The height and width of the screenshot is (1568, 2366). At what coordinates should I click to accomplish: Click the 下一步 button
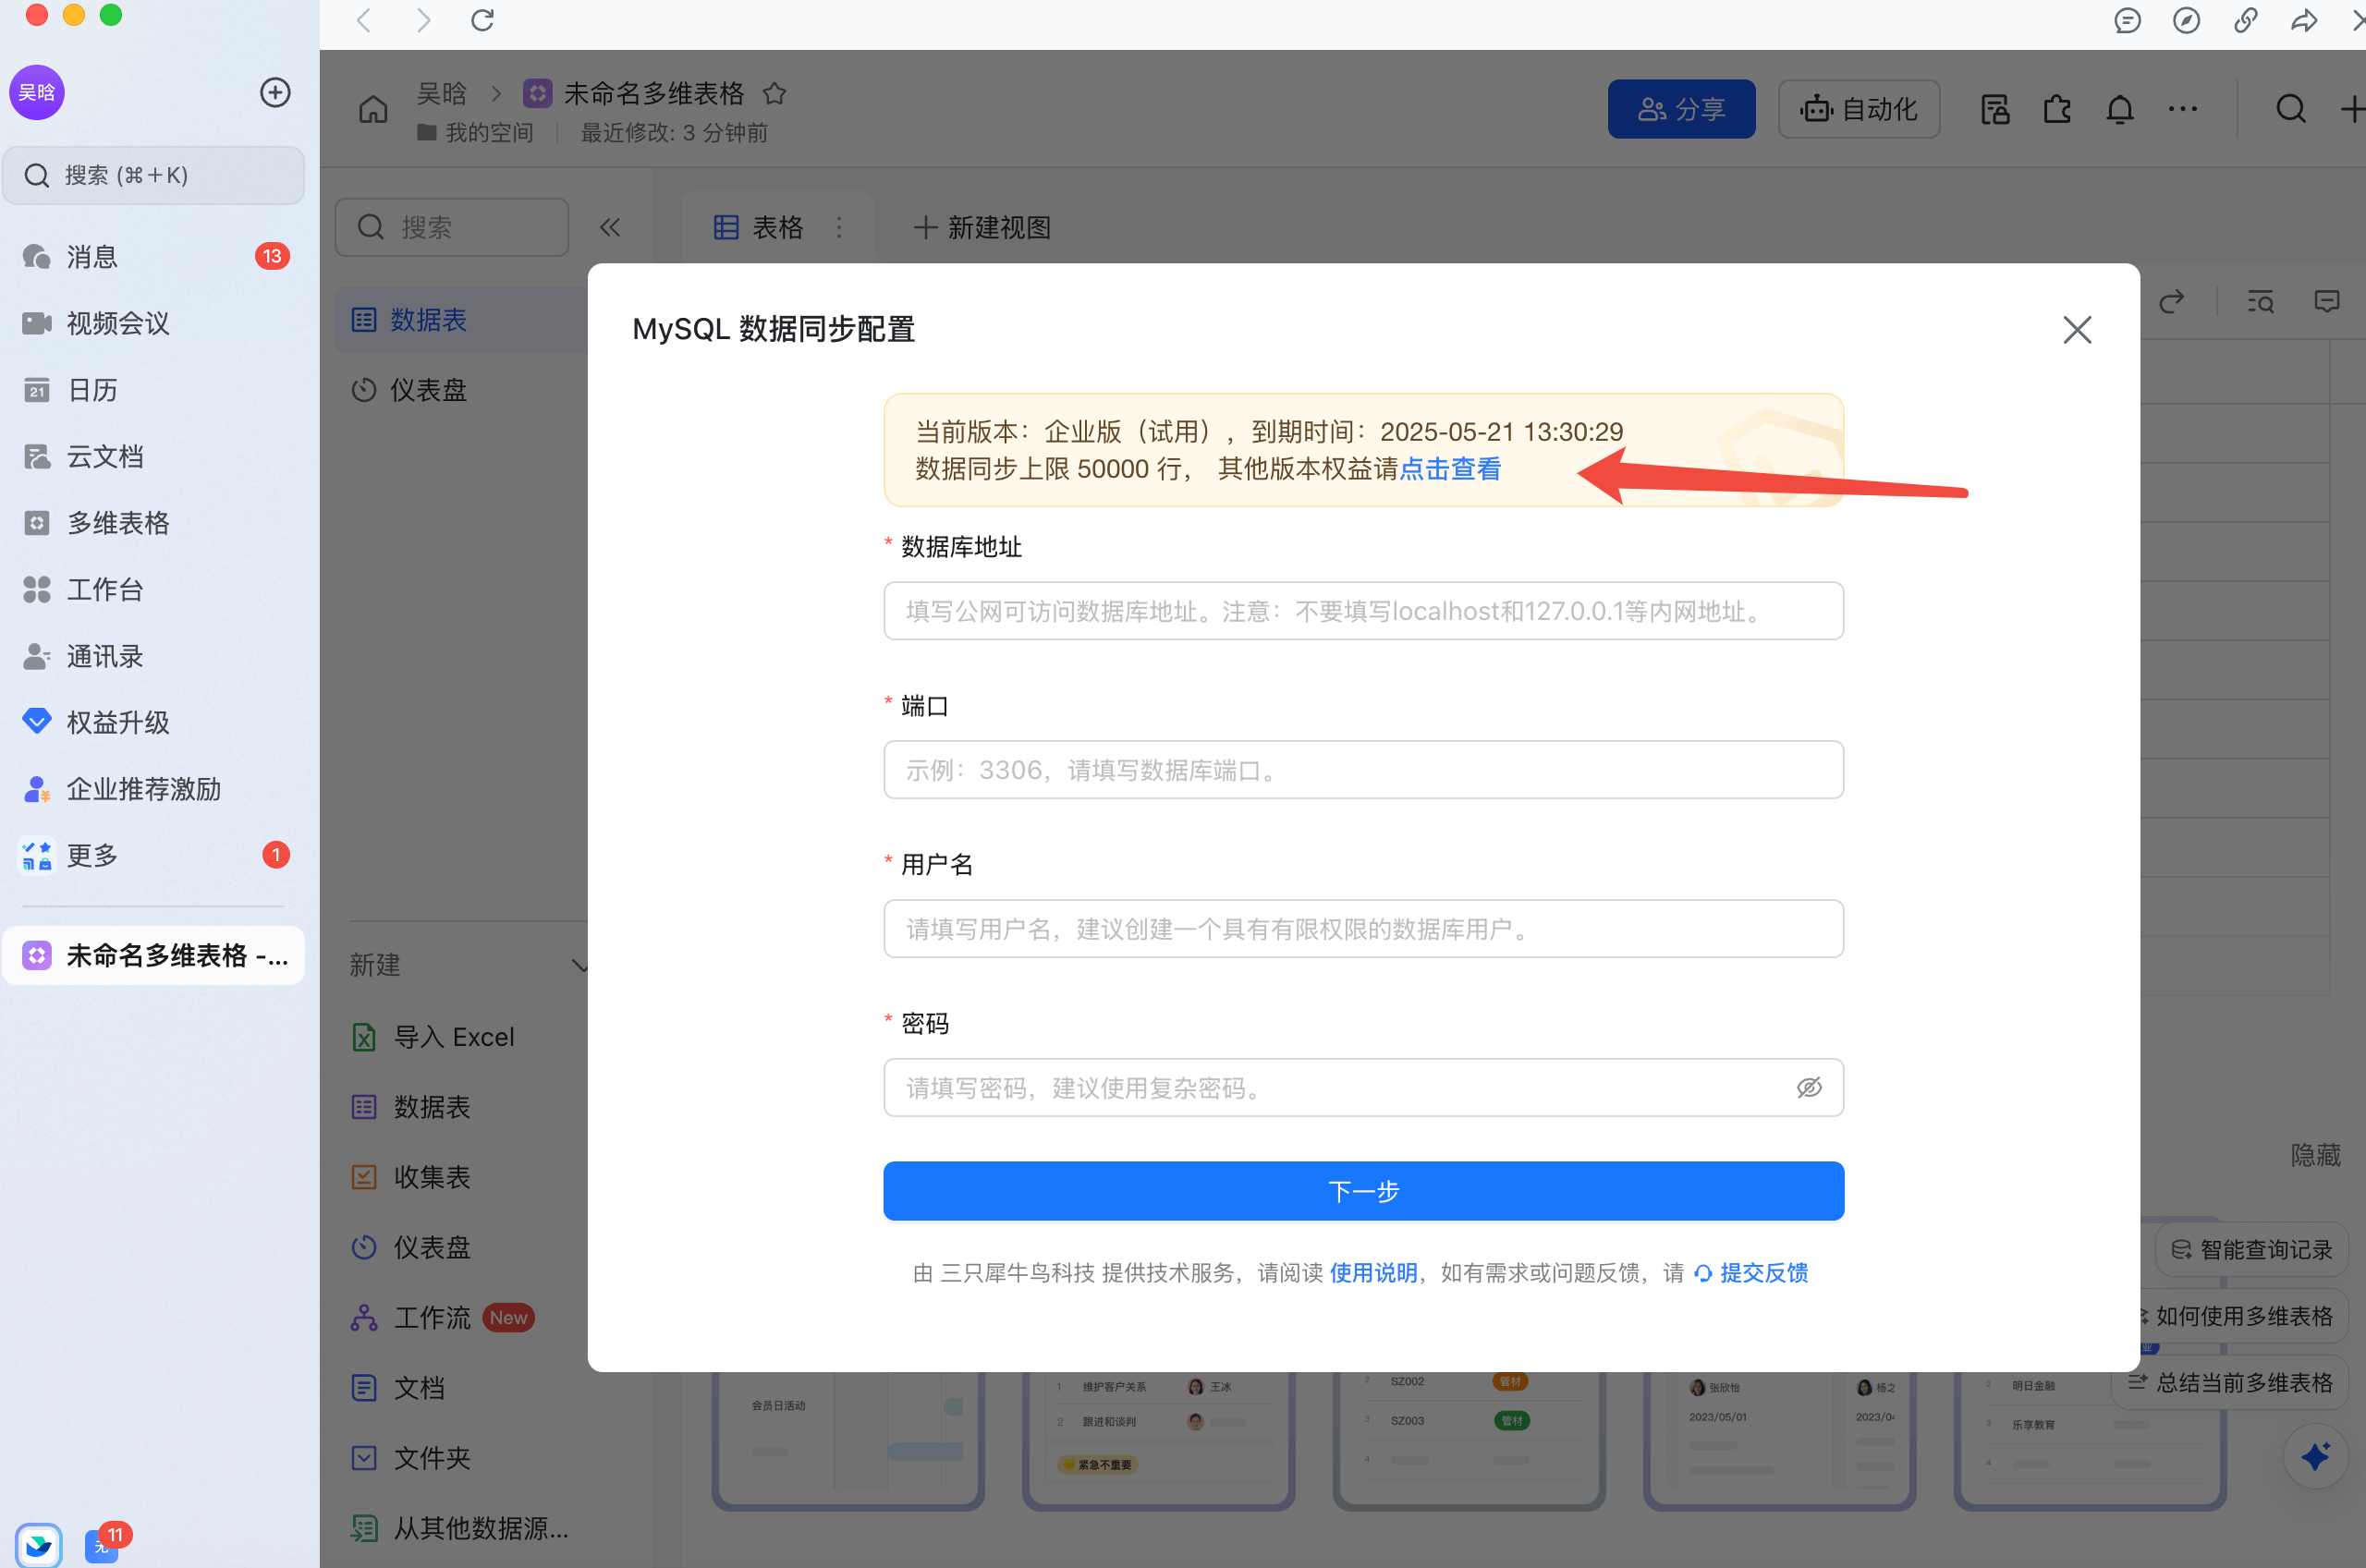point(1363,1191)
